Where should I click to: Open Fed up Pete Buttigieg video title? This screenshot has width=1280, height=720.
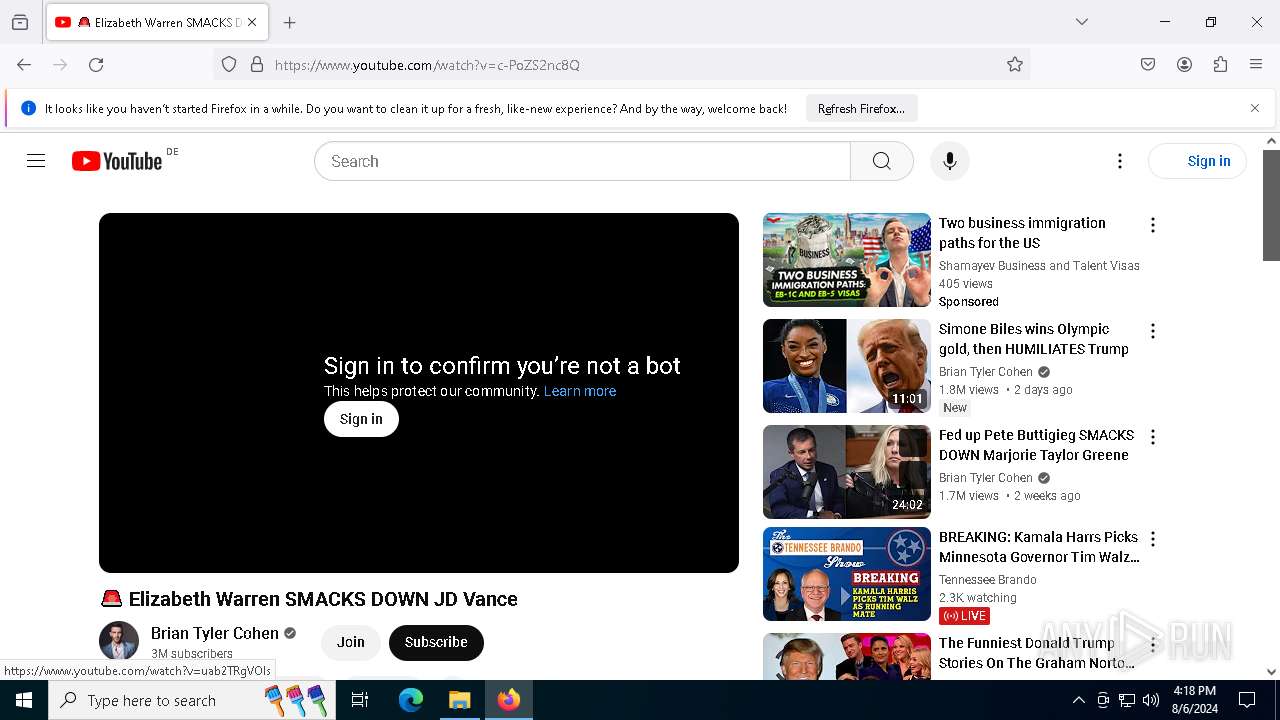(1036, 445)
